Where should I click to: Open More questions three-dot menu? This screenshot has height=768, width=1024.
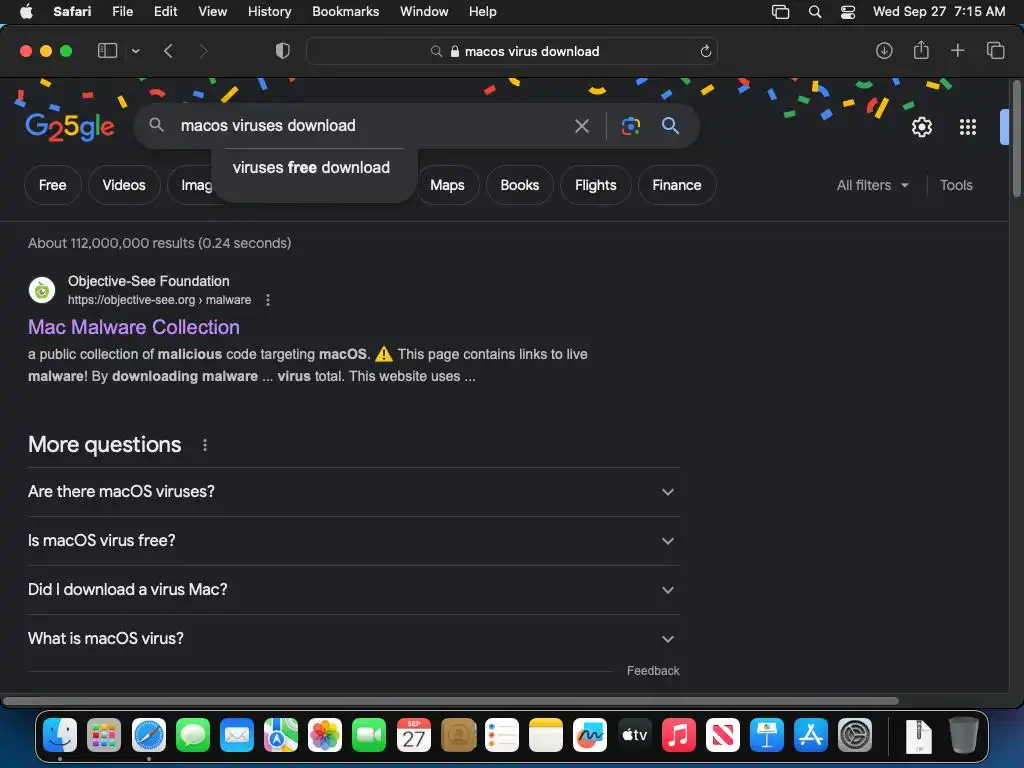pos(205,445)
